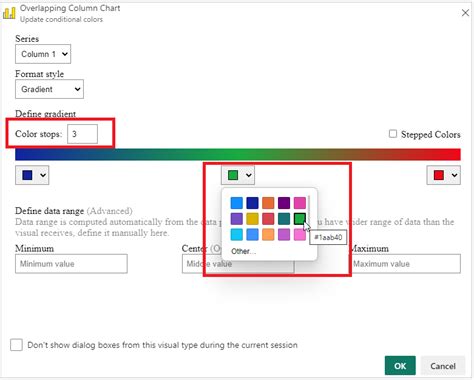Pick the red swatch in middle palette row
The image size is (474, 380).
[268, 219]
